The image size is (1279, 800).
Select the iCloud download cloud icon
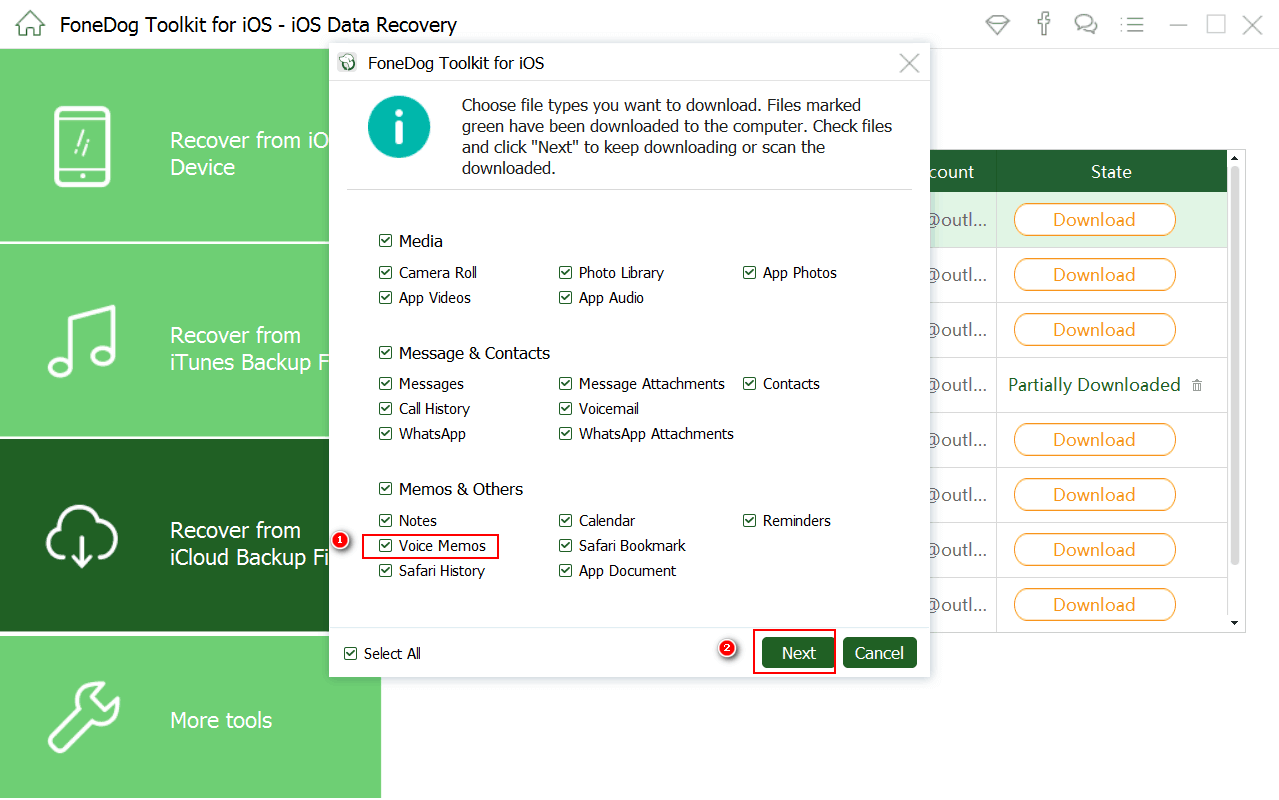coord(82,536)
